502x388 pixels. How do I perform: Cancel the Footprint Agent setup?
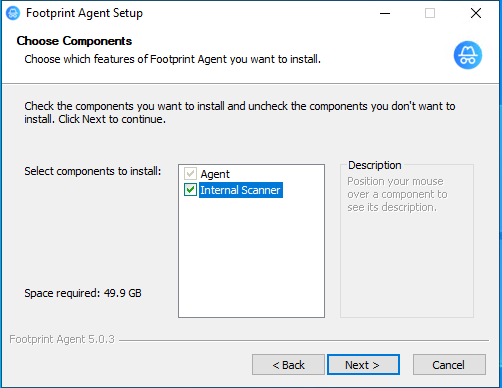tap(449, 365)
